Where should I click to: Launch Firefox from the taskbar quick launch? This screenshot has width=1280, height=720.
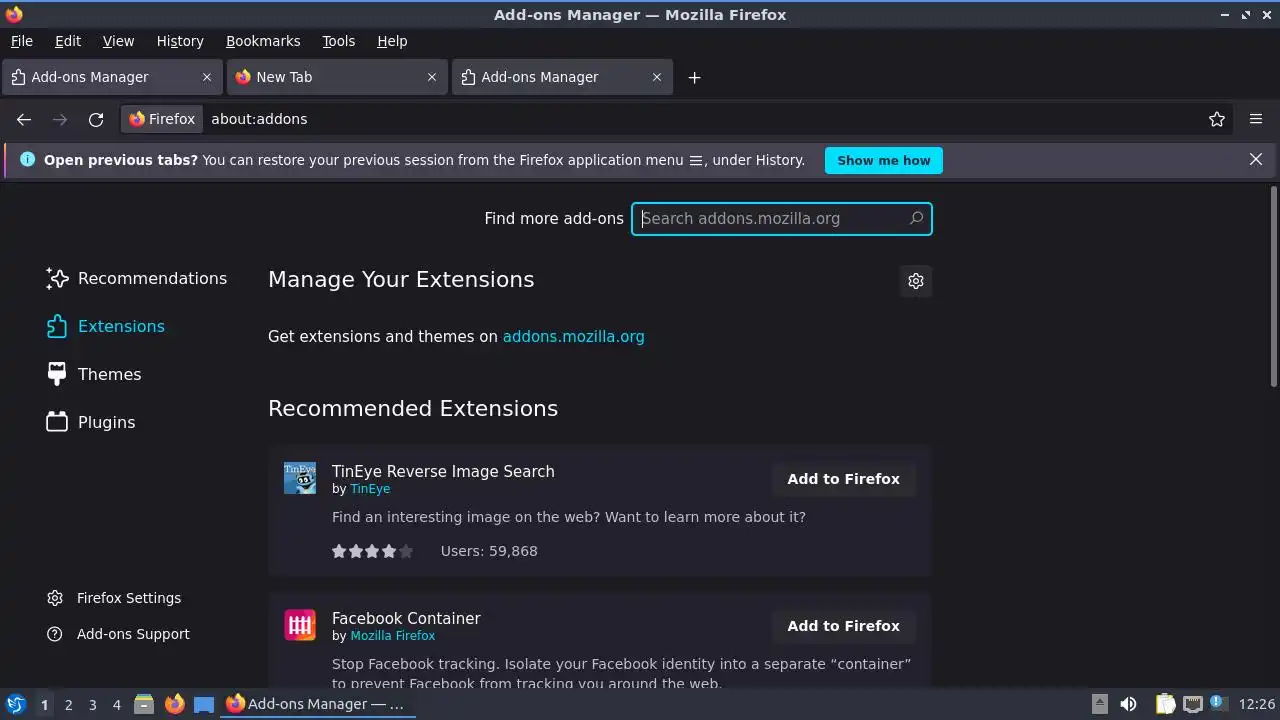coord(174,704)
